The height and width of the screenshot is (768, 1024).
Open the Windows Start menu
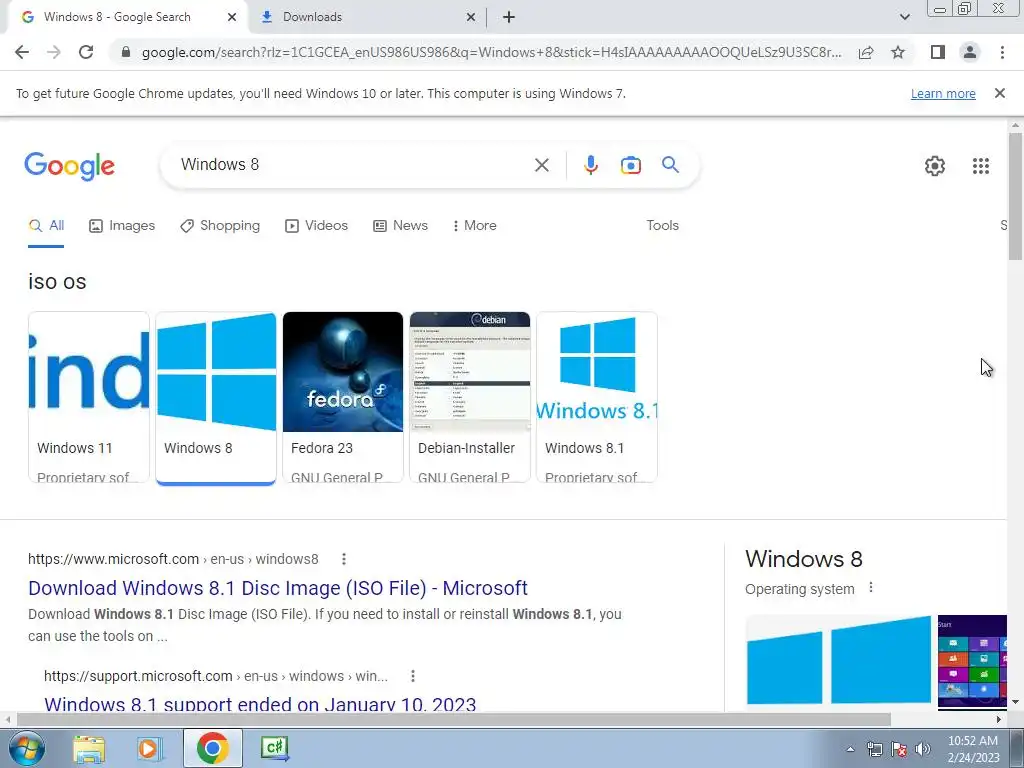(26, 748)
